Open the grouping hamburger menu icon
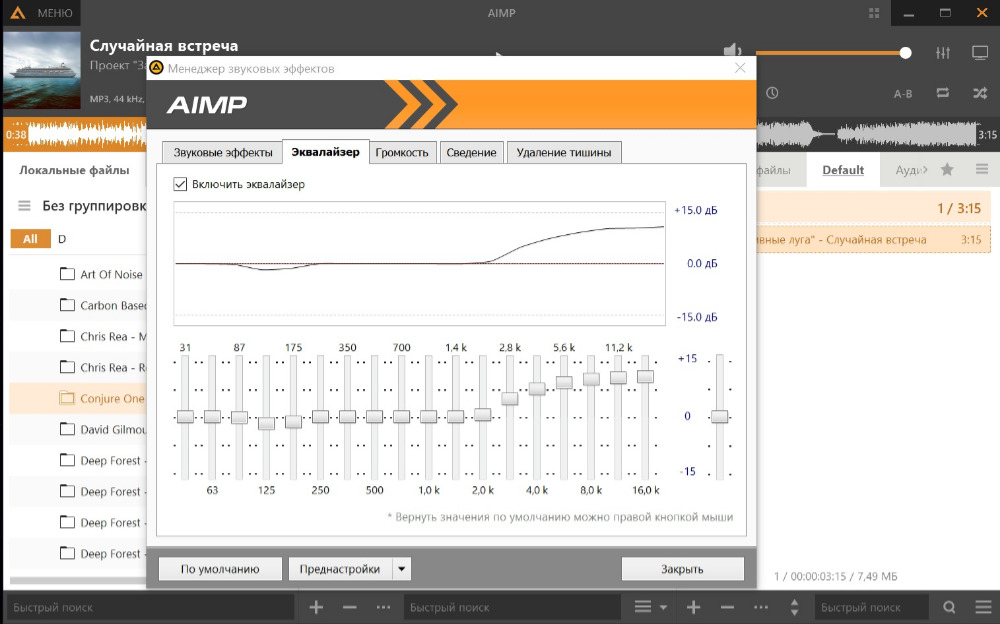The image size is (1000, 624). click(x=24, y=206)
